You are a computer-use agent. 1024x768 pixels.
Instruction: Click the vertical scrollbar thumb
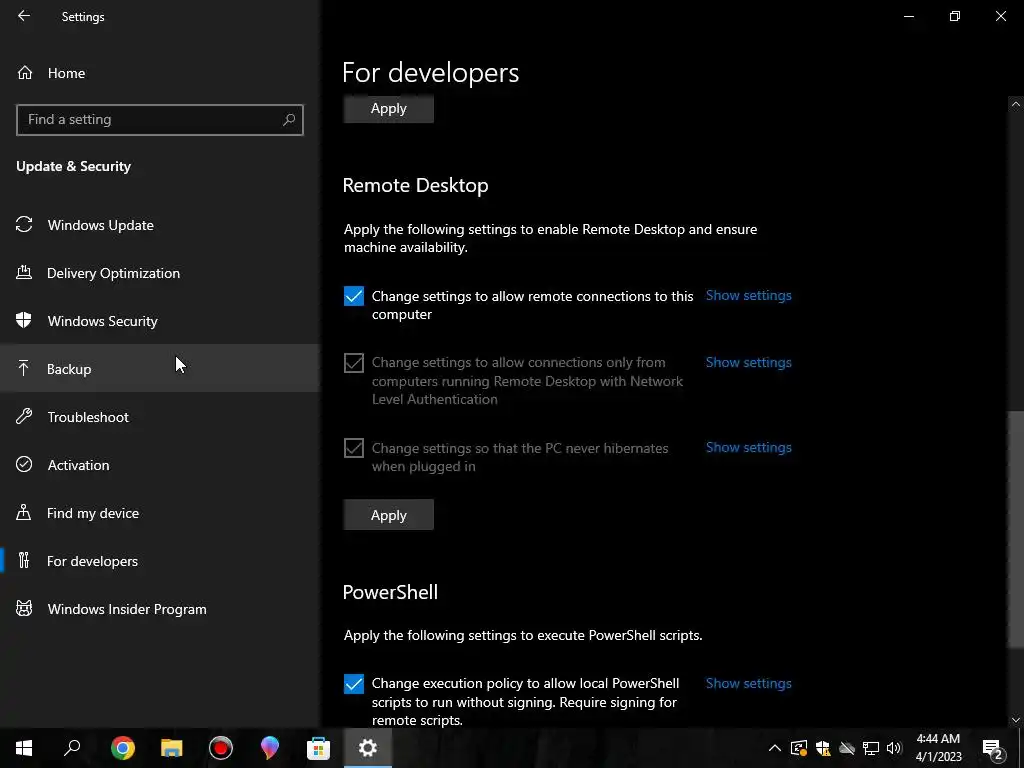(x=1015, y=528)
